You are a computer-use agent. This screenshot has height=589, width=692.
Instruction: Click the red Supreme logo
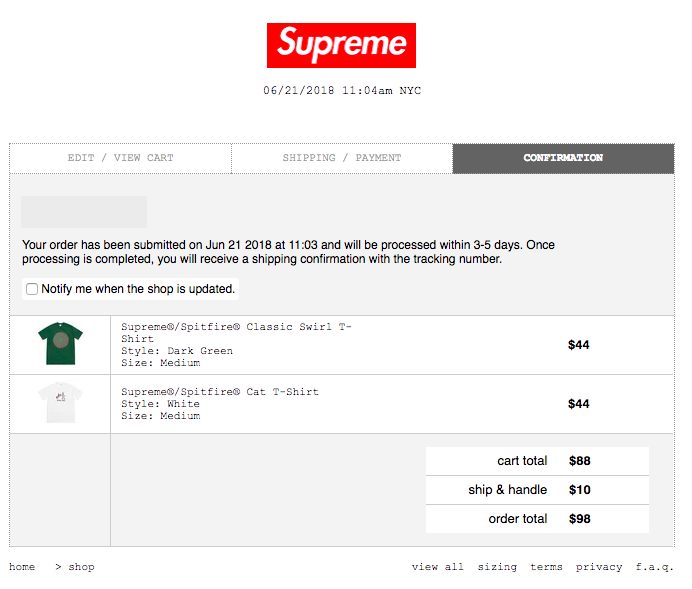tap(341, 45)
